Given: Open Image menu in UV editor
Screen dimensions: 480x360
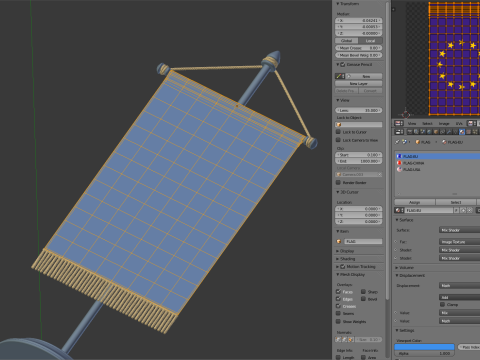Looking at the screenshot, I should click(x=444, y=123).
